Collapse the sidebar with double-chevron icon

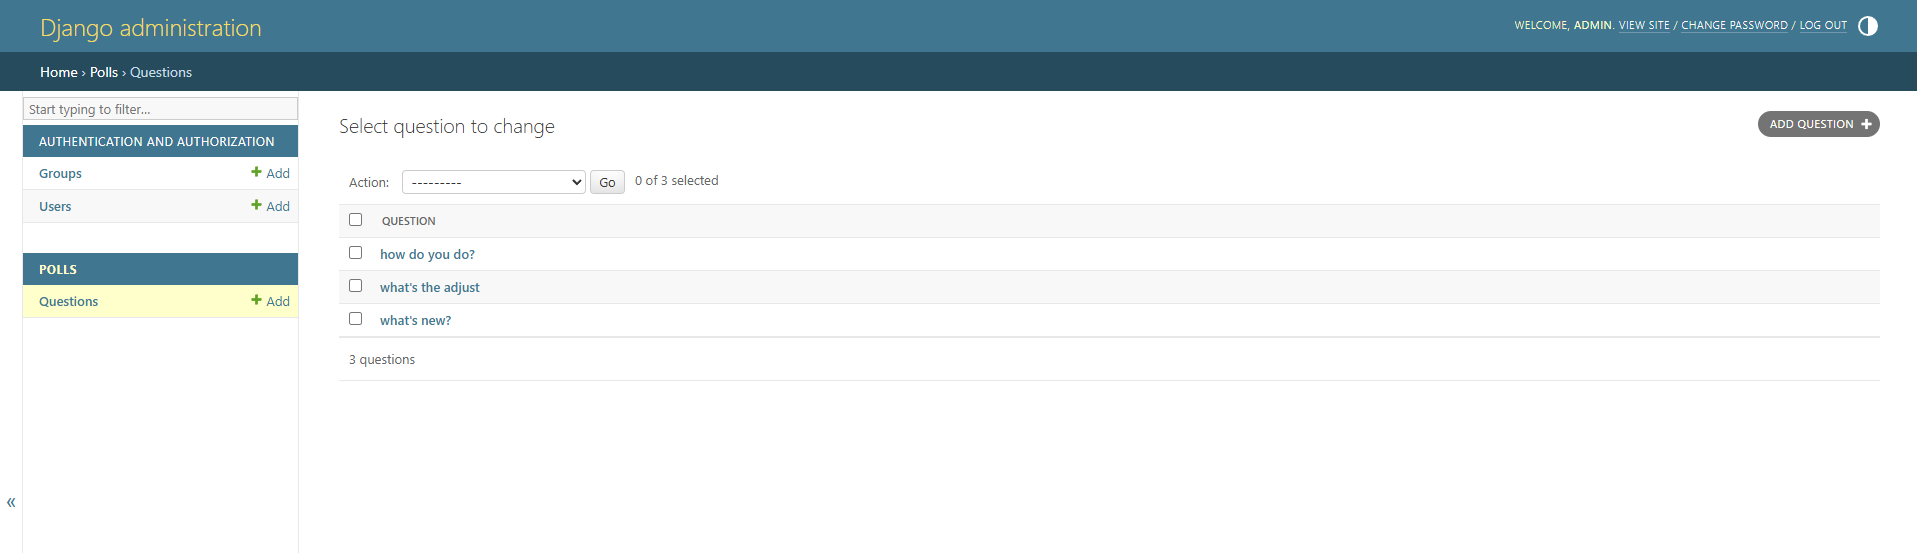[11, 502]
